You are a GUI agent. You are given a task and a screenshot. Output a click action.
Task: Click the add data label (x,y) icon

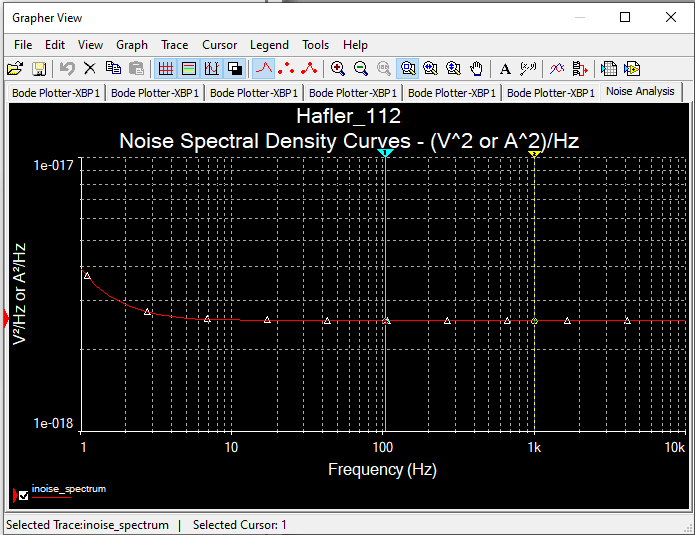tap(528, 69)
